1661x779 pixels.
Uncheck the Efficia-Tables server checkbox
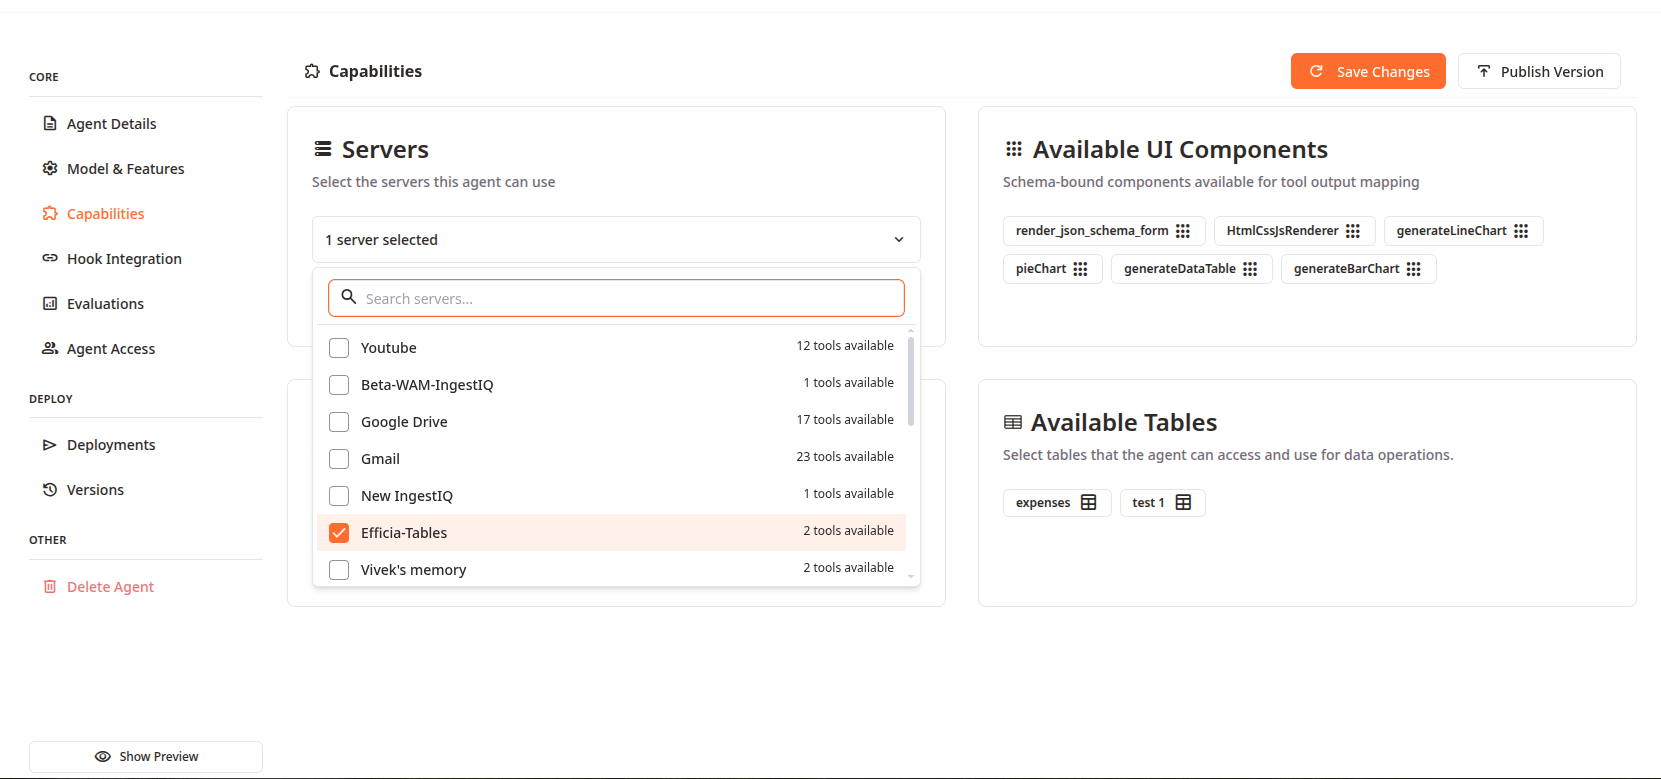click(339, 533)
